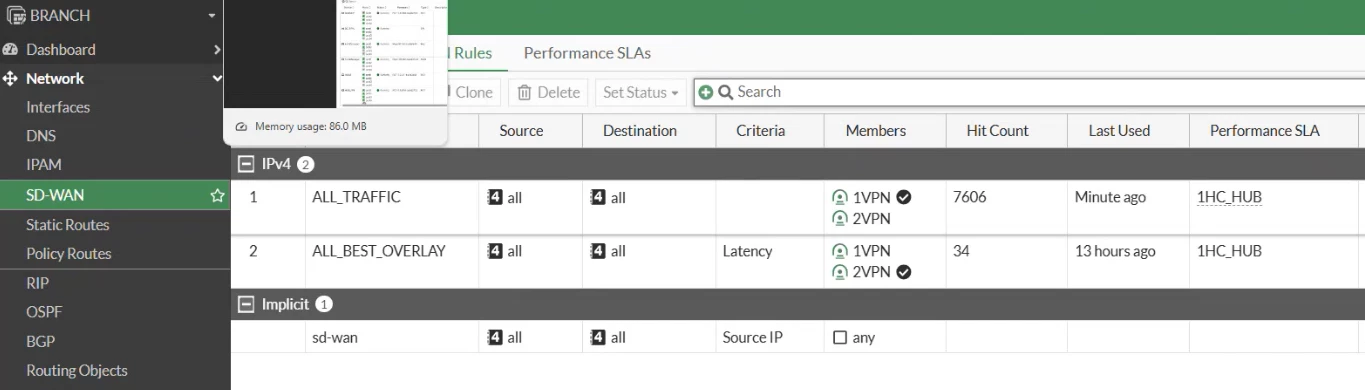The width and height of the screenshot is (1365, 390).
Task: Click the source address icon in sd-wan row
Action: [494, 338]
